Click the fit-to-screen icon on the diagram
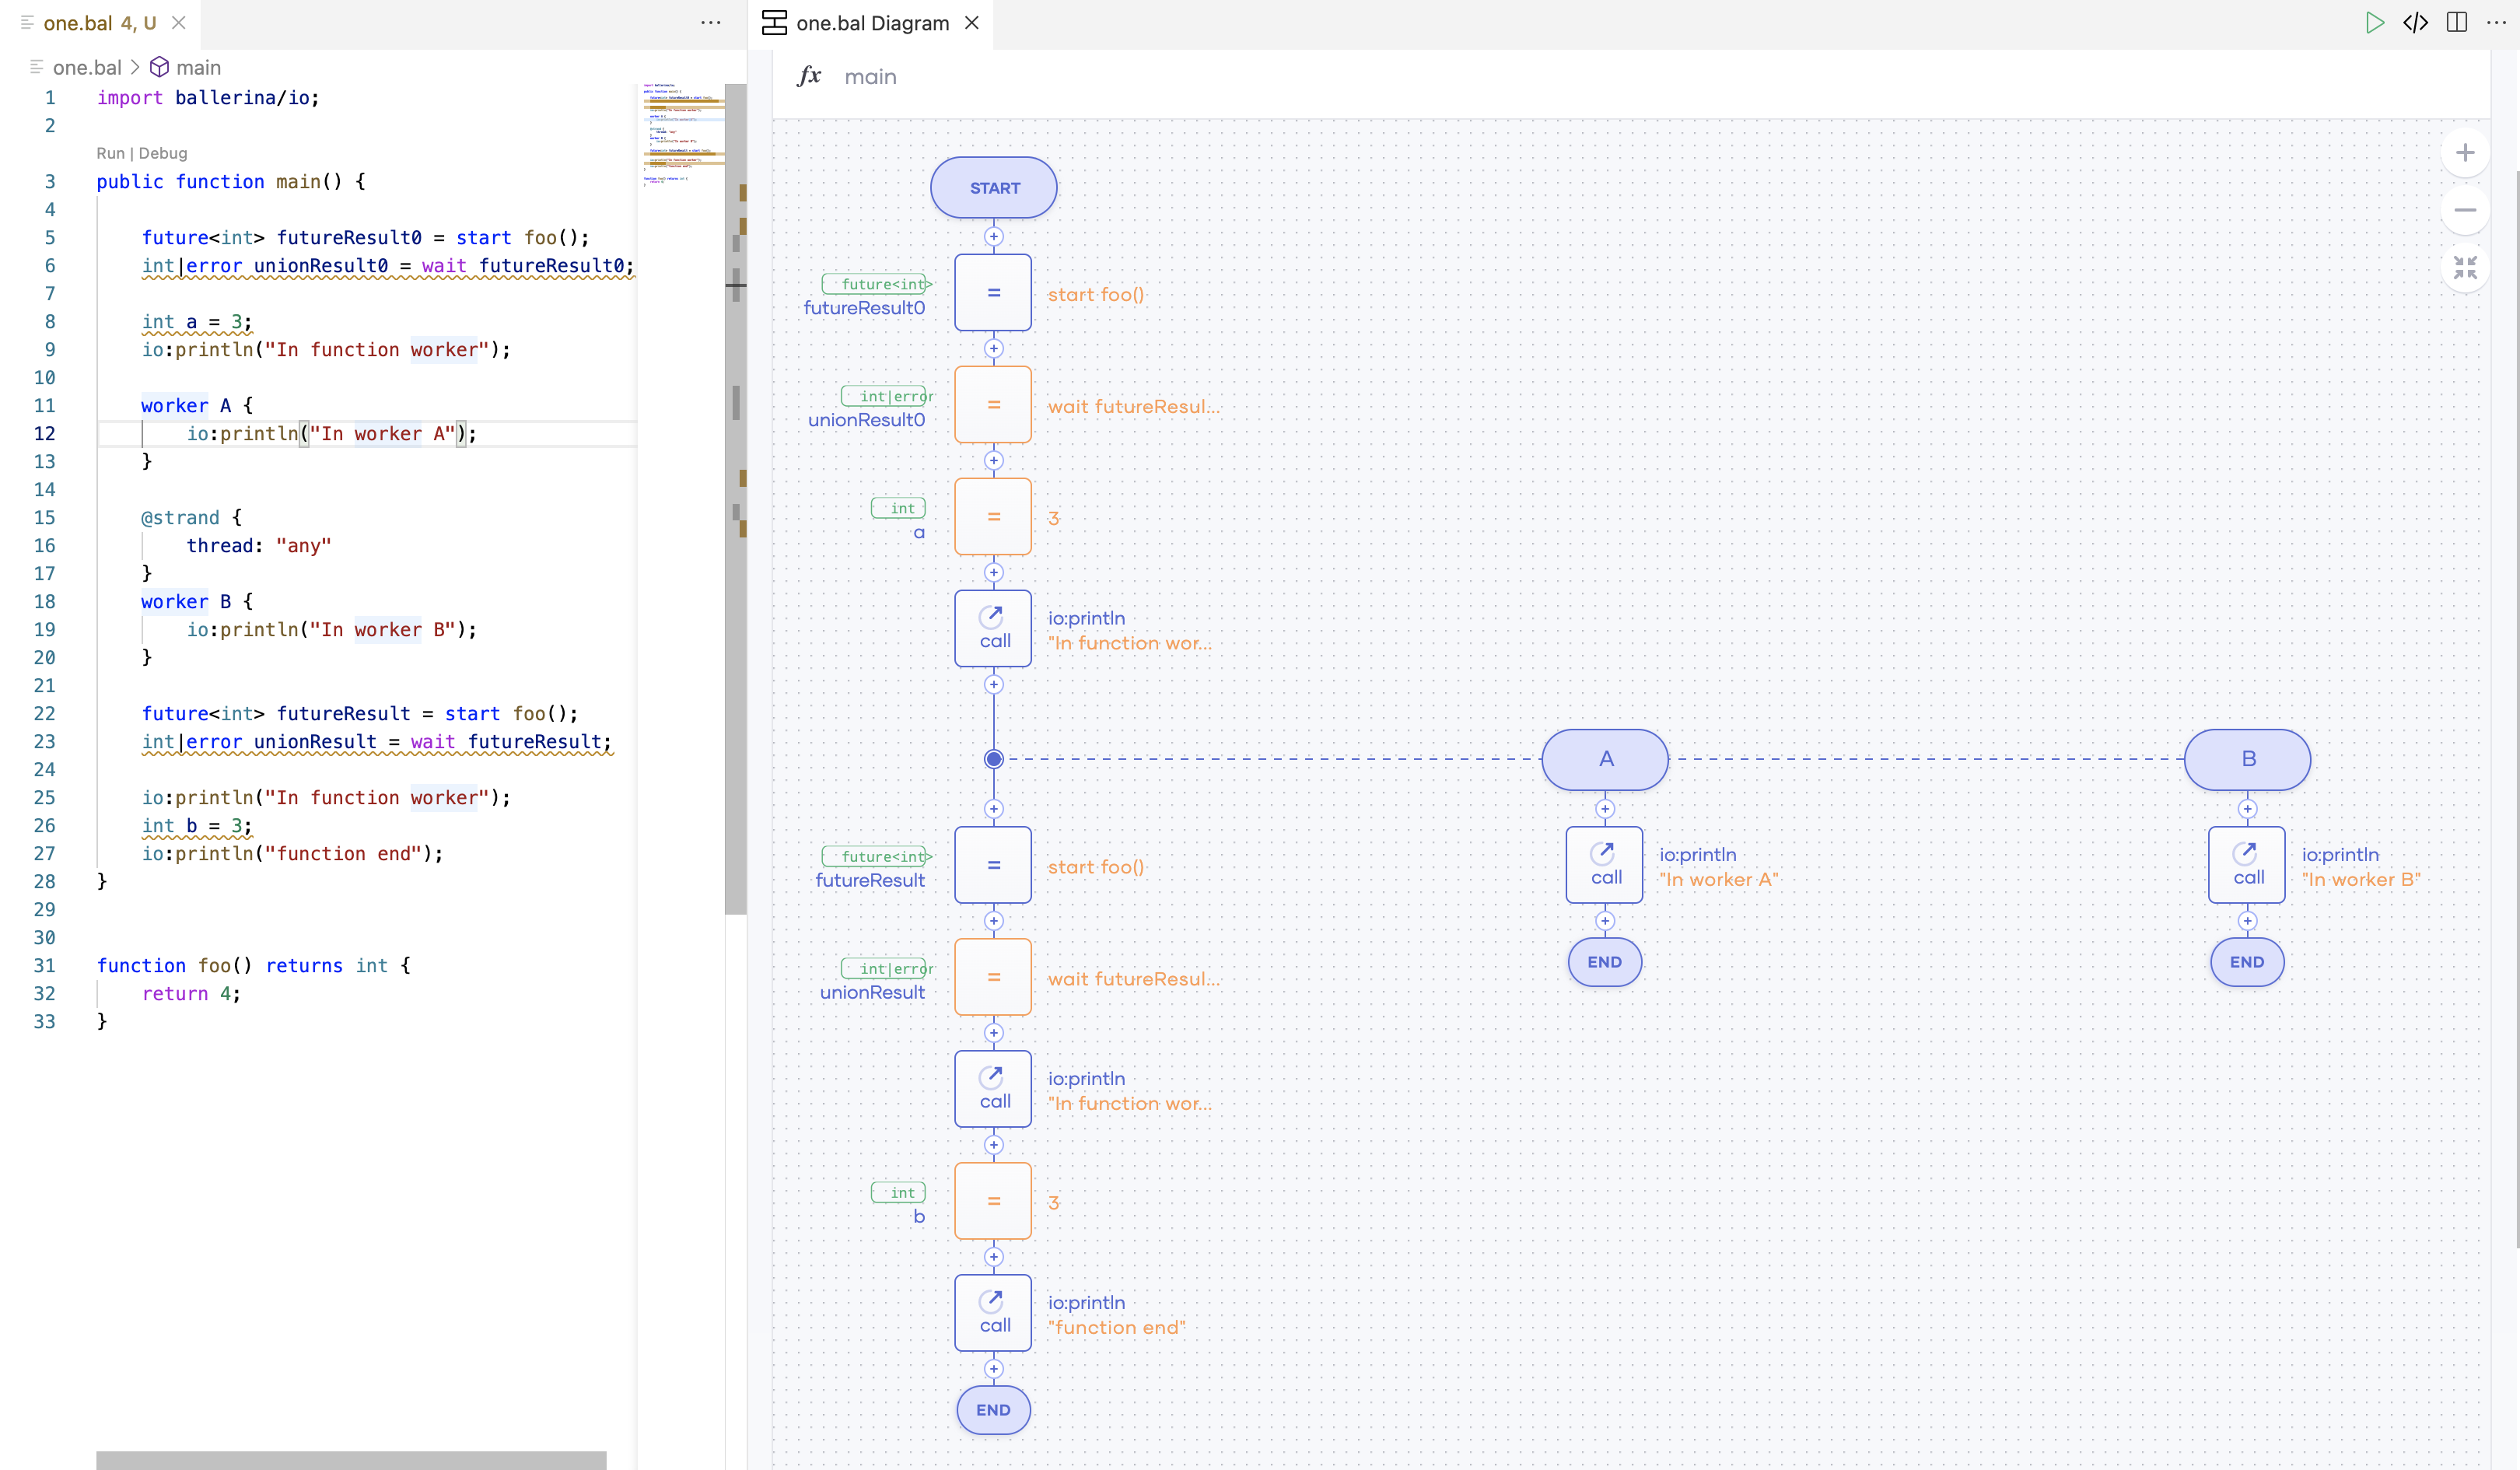 click(x=2466, y=267)
